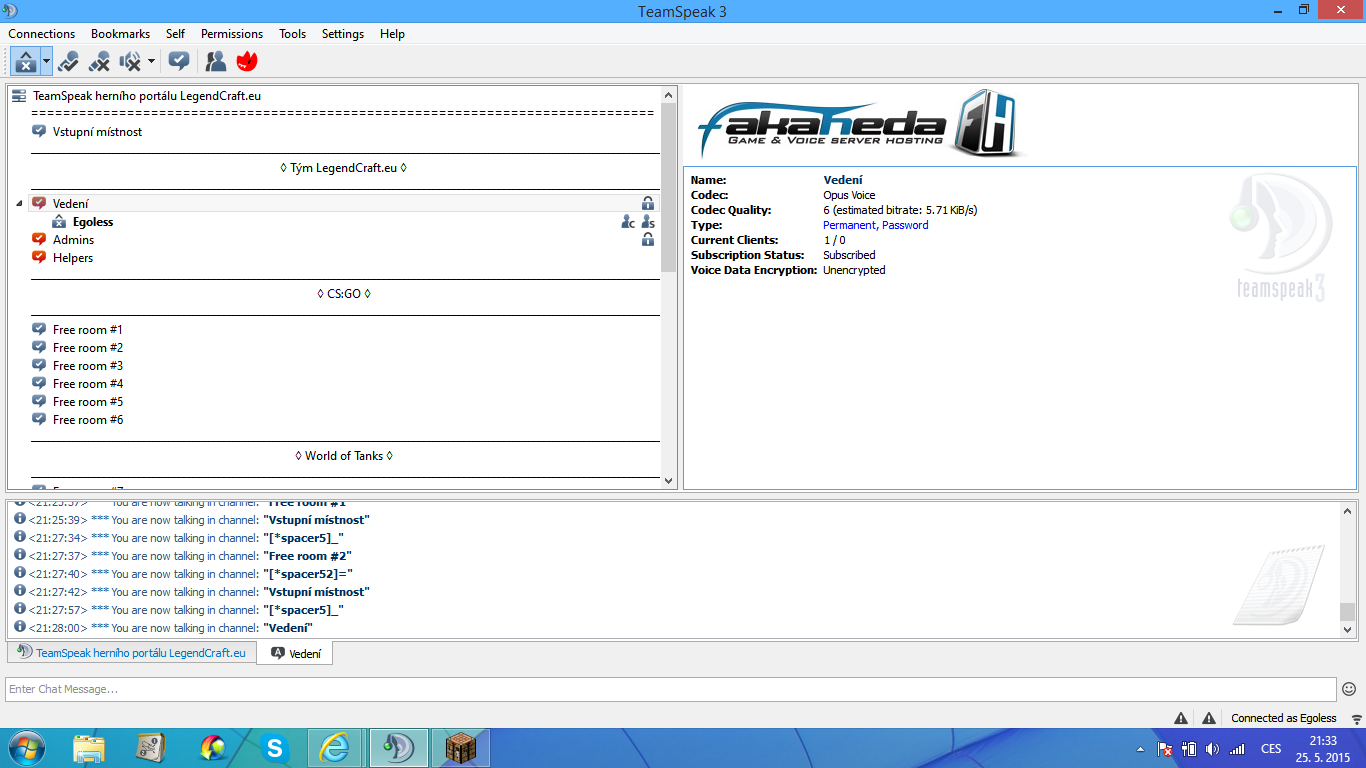Click the red devil mask toolbar icon
The width and height of the screenshot is (1366, 768).
point(247,62)
